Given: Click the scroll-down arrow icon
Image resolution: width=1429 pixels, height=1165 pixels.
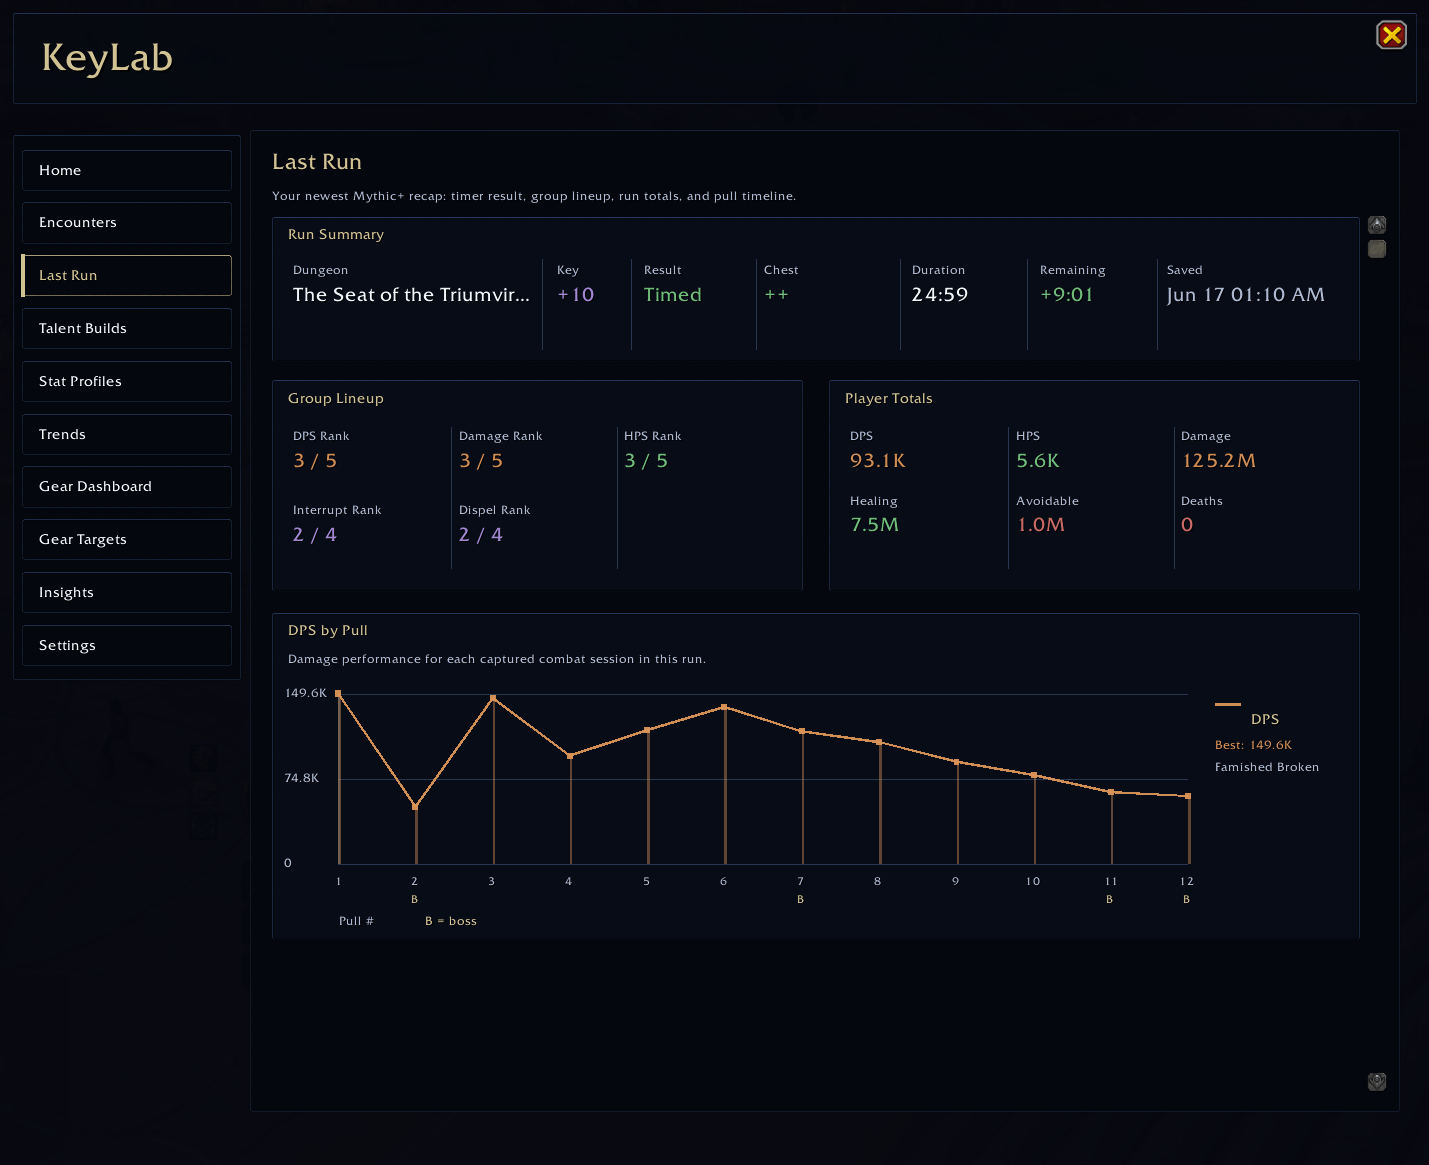Looking at the screenshot, I should pos(1377,1082).
